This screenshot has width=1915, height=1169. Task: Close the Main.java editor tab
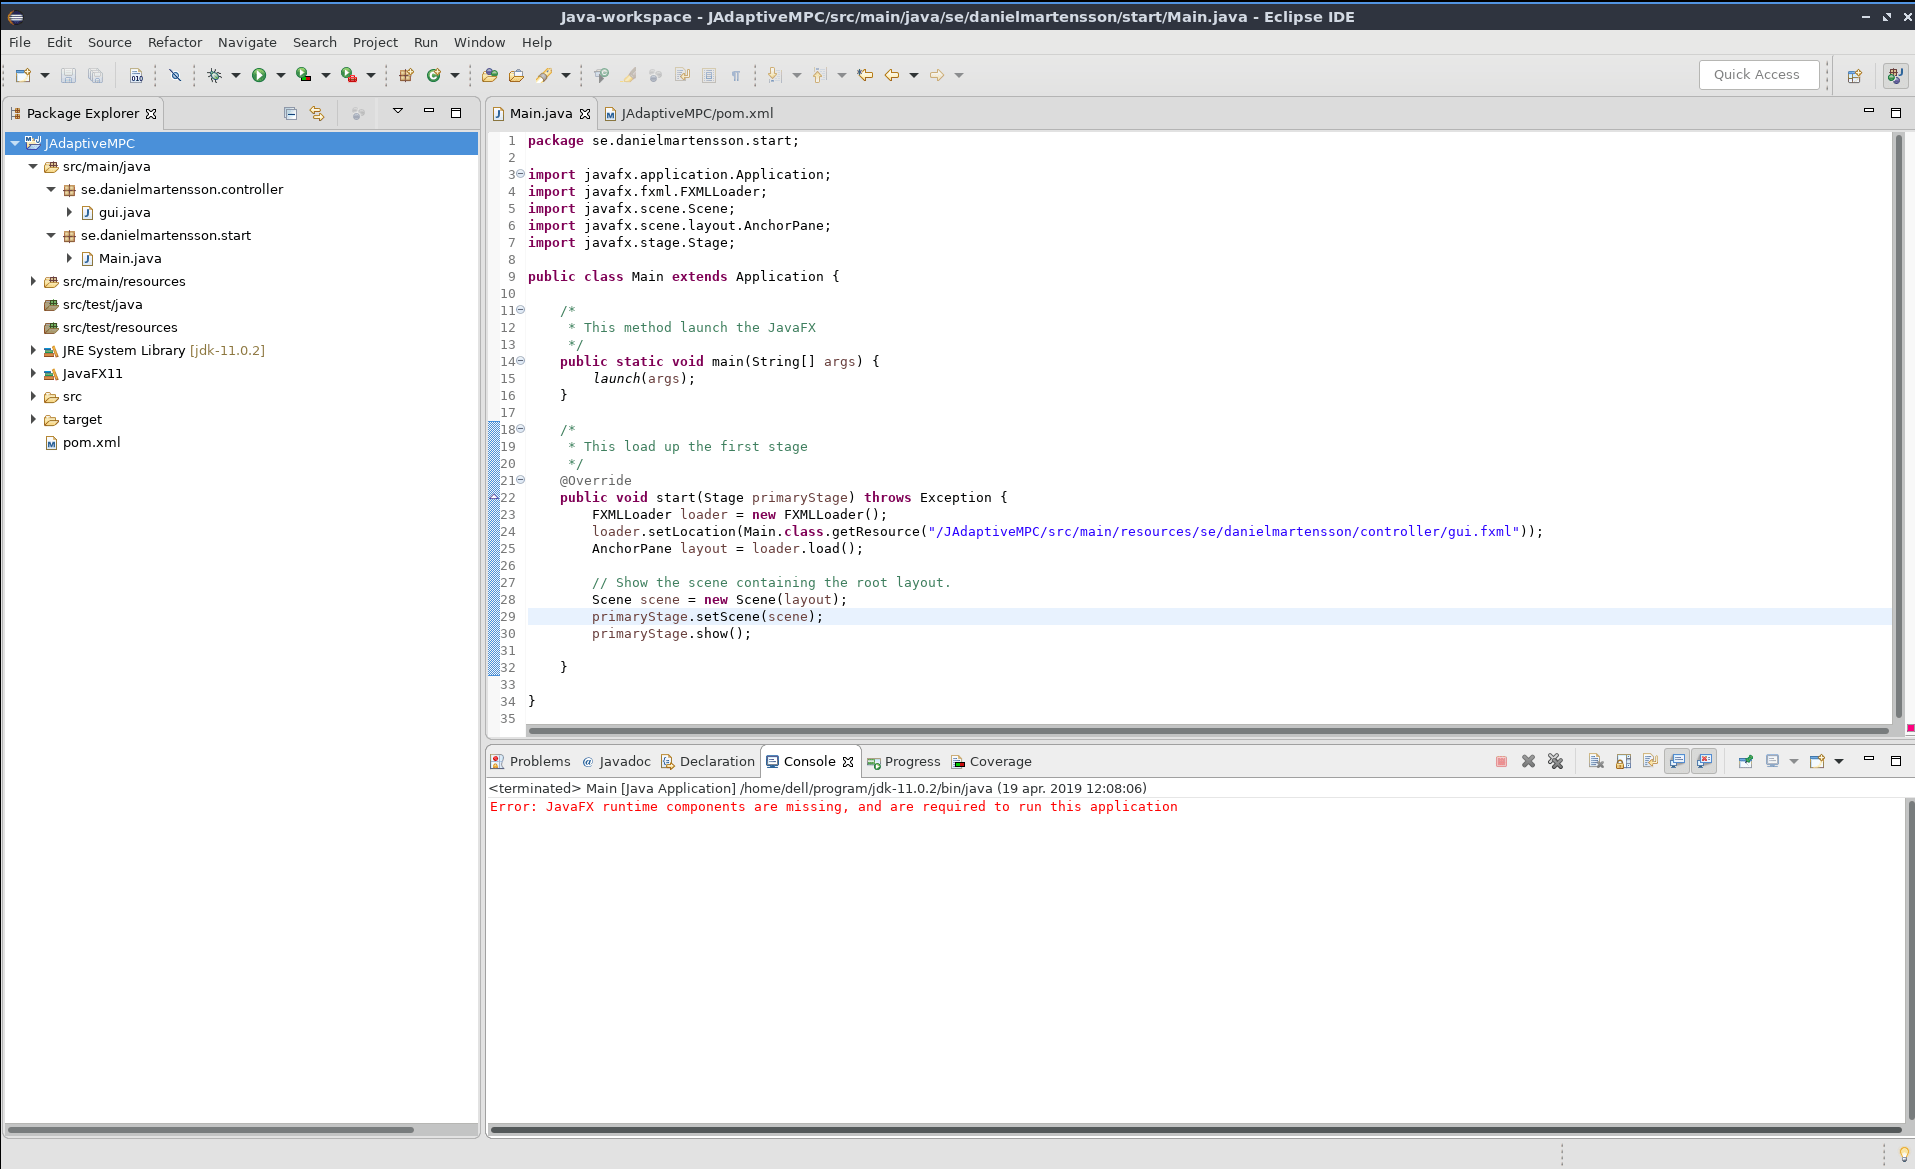point(585,114)
